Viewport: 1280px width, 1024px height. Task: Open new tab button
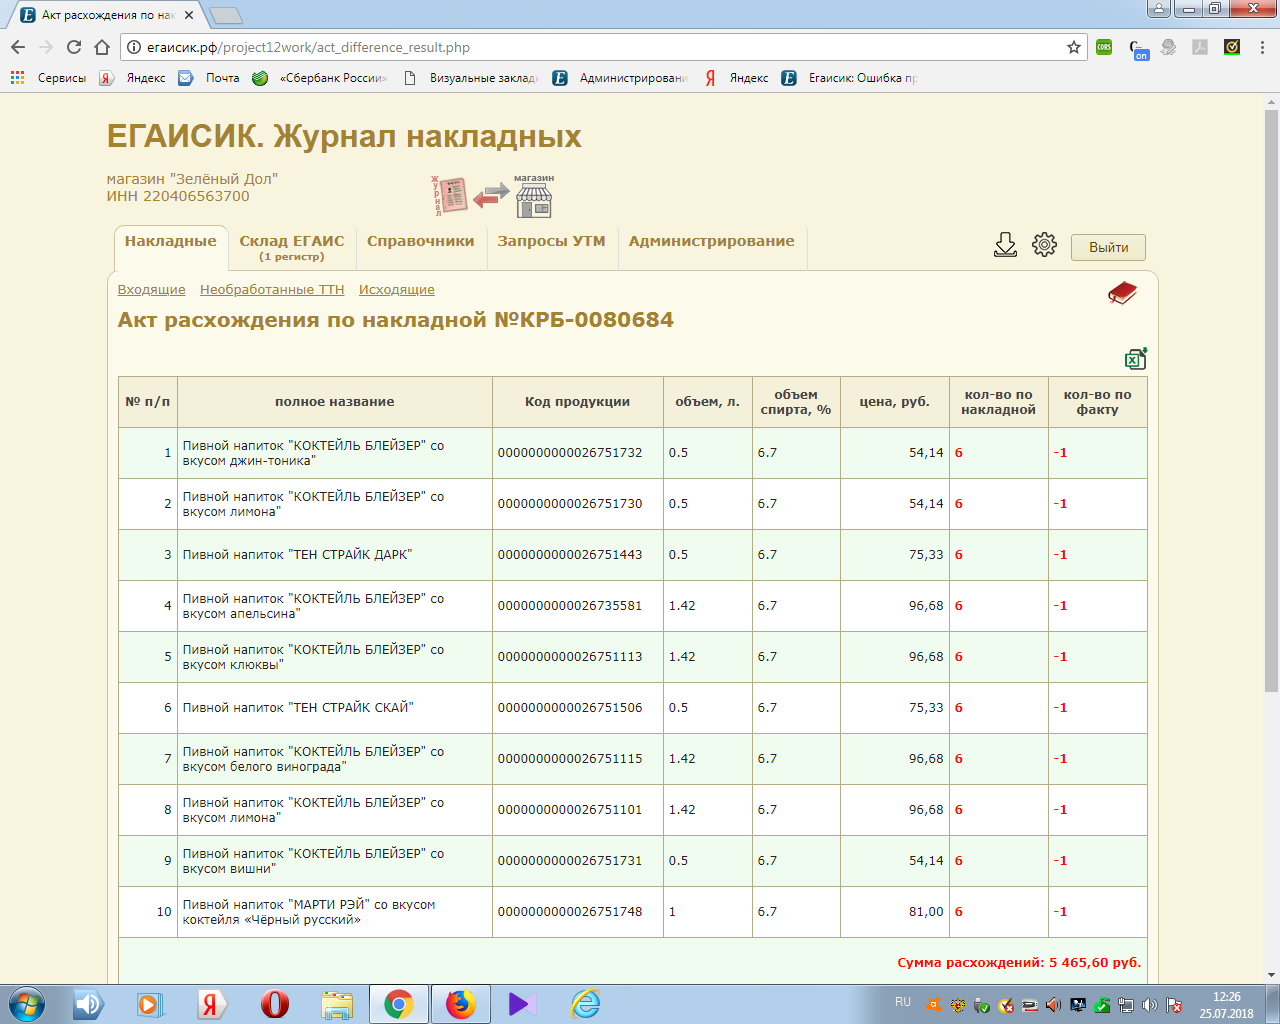[226, 15]
